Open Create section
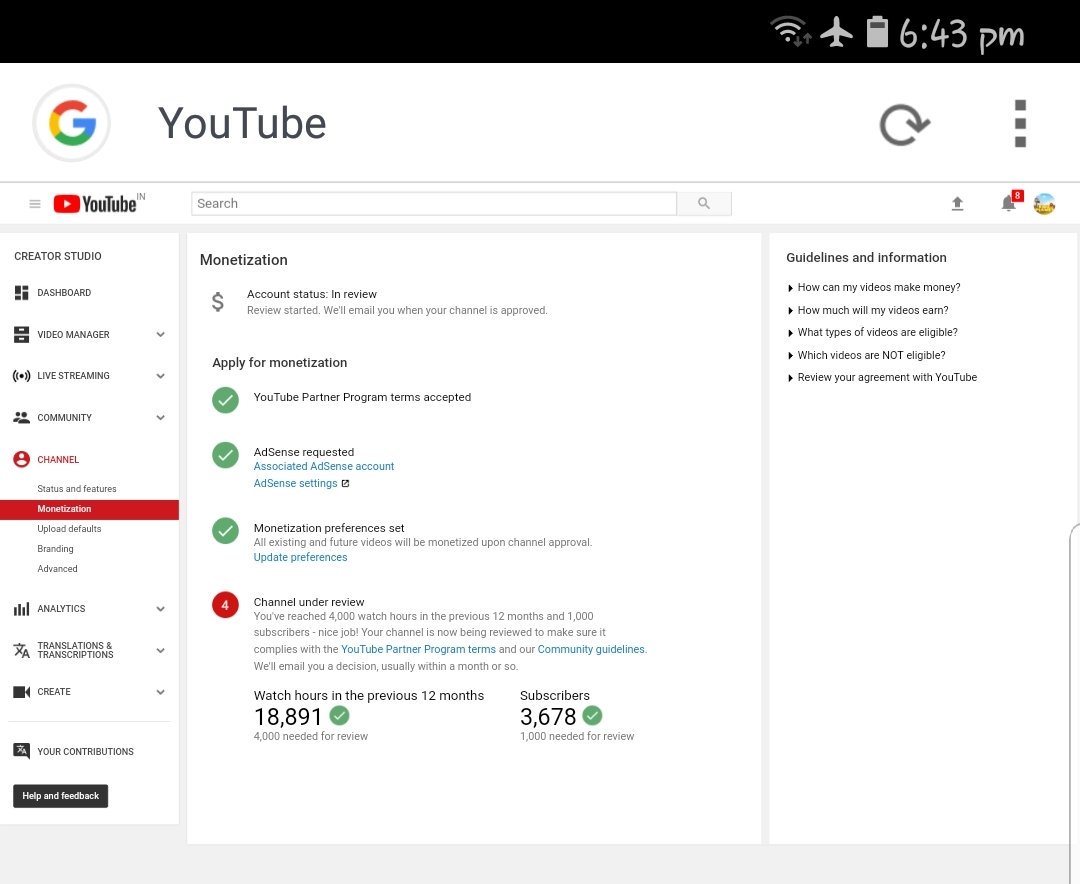The height and width of the screenshot is (884, 1080). pos(54,692)
